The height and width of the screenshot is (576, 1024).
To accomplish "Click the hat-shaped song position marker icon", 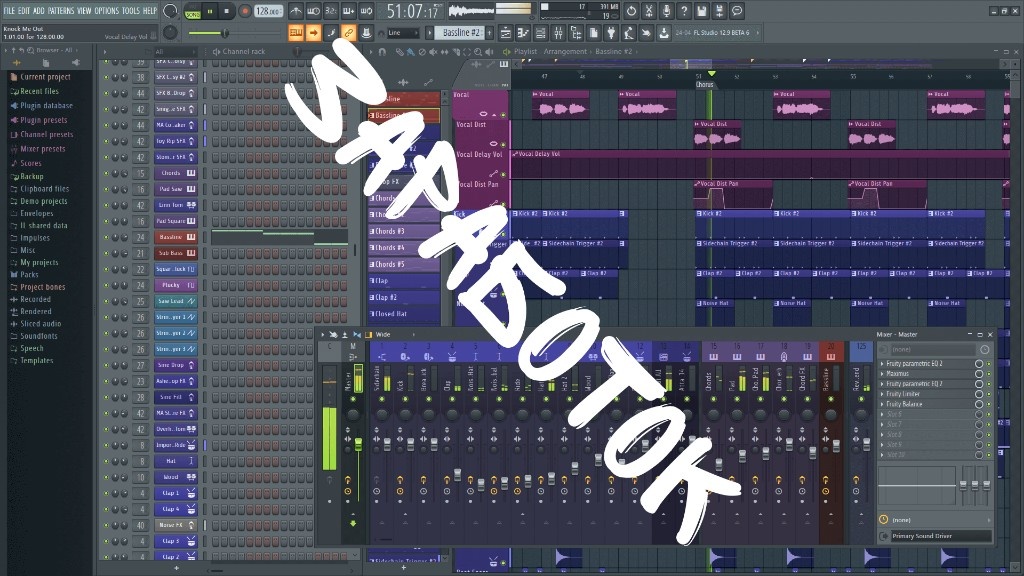I will tap(366, 33).
